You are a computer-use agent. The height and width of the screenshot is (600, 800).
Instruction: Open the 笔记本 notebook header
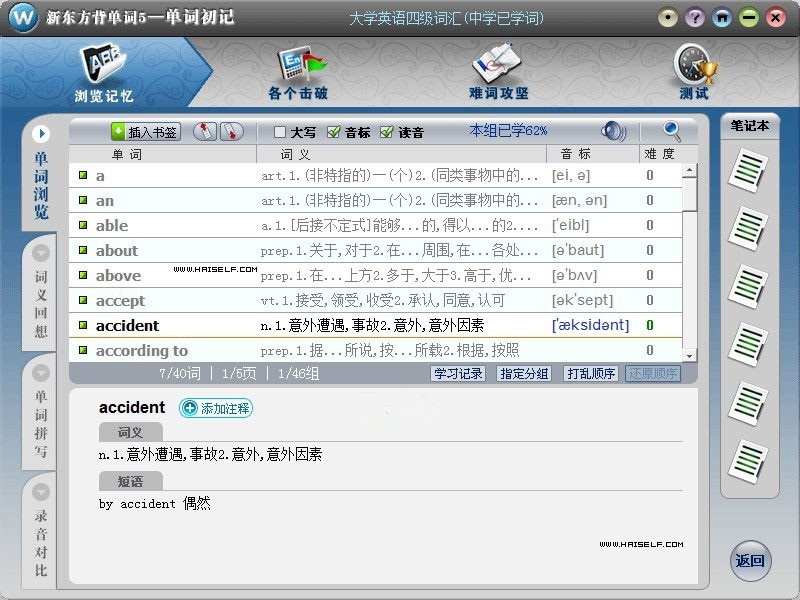[x=749, y=126]
